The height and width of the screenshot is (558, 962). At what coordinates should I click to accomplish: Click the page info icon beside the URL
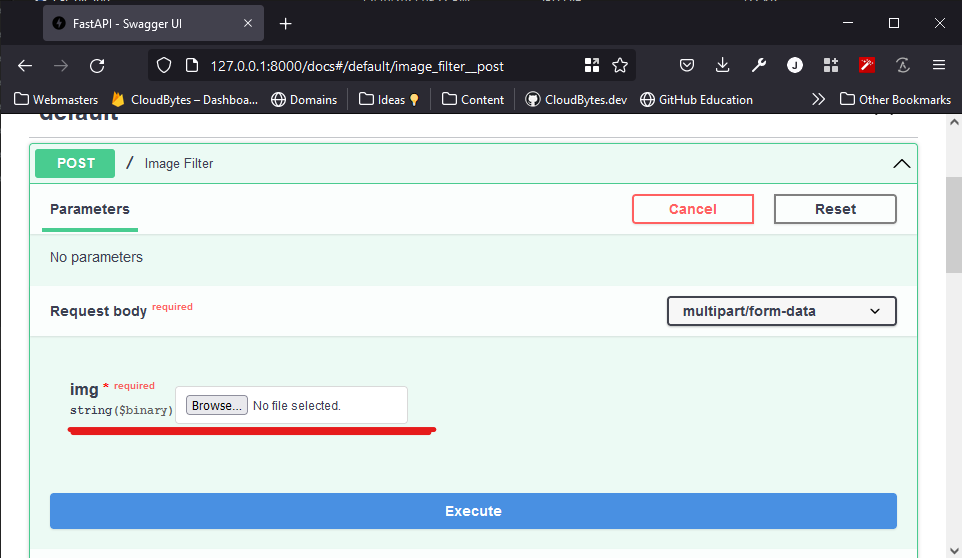pyautogui.click(x=191, y=66)
